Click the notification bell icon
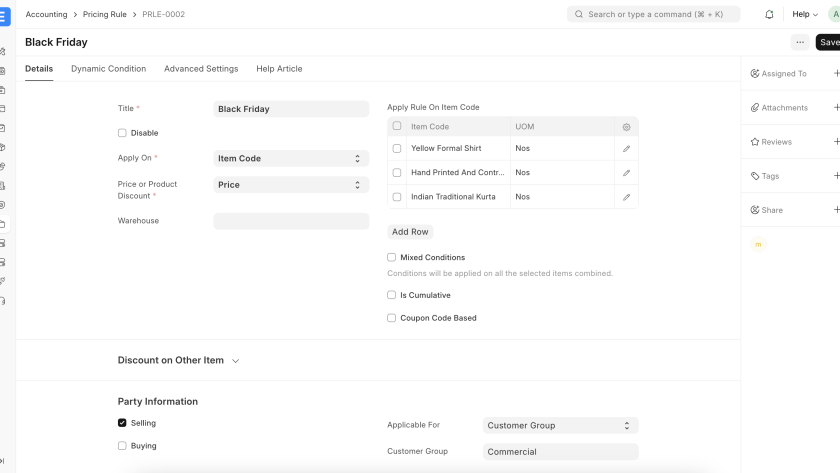Screen dimensions: 840x473 click(769, 15)
